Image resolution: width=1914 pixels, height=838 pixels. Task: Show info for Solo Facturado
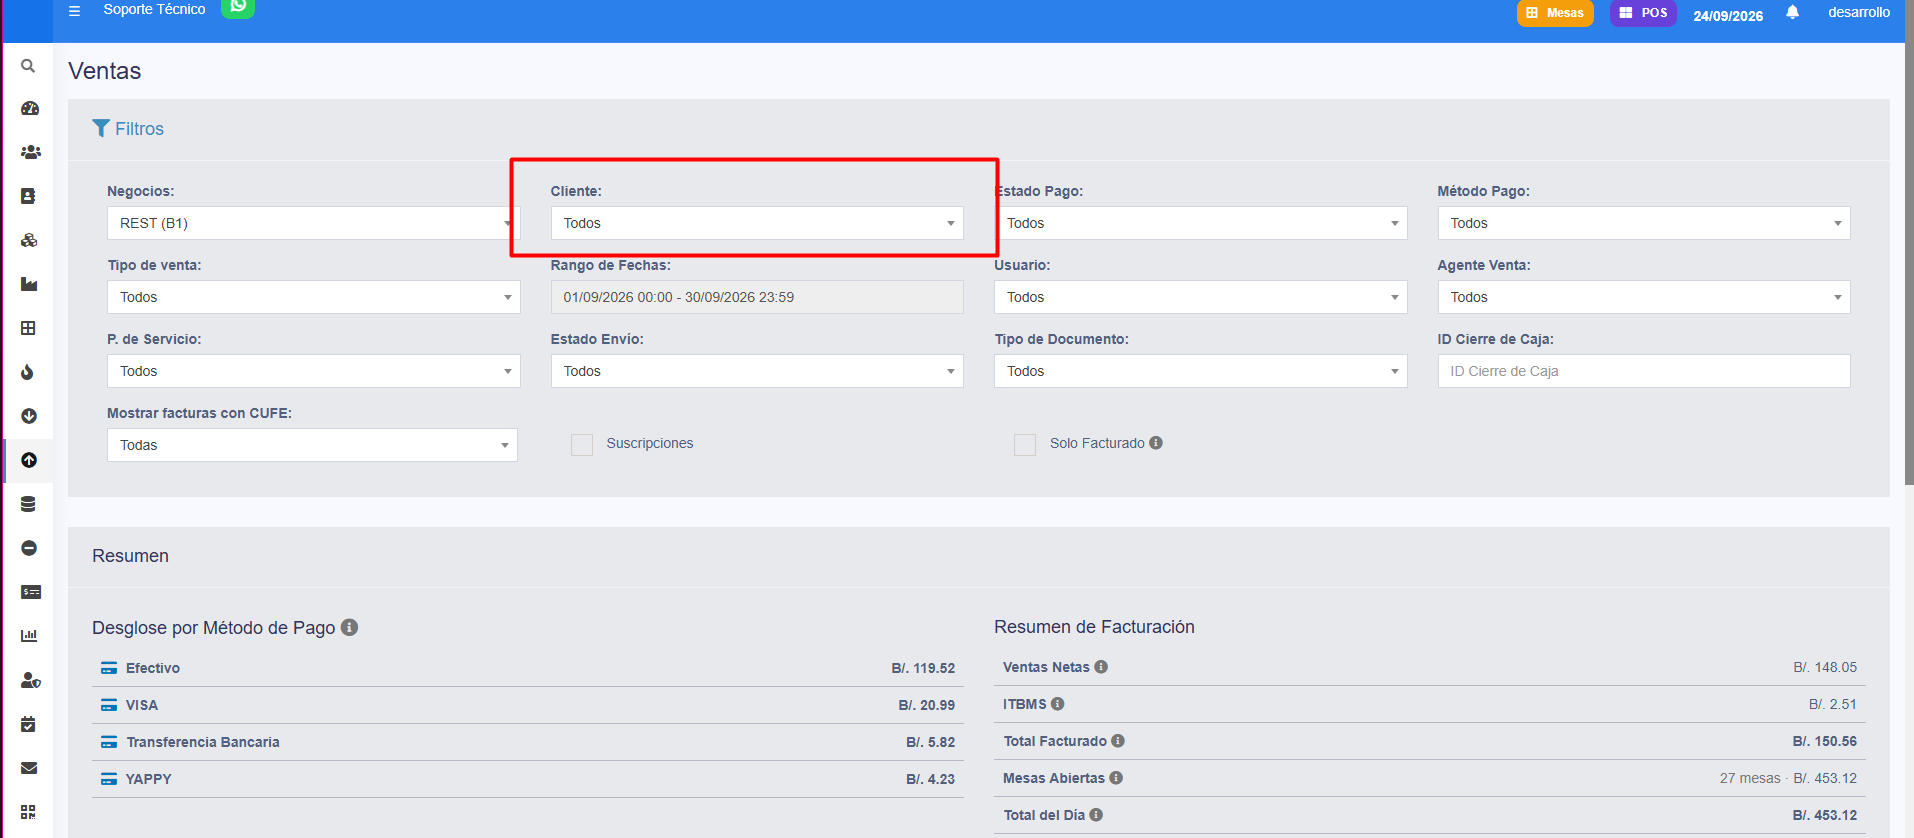(x=1156, y=443)
